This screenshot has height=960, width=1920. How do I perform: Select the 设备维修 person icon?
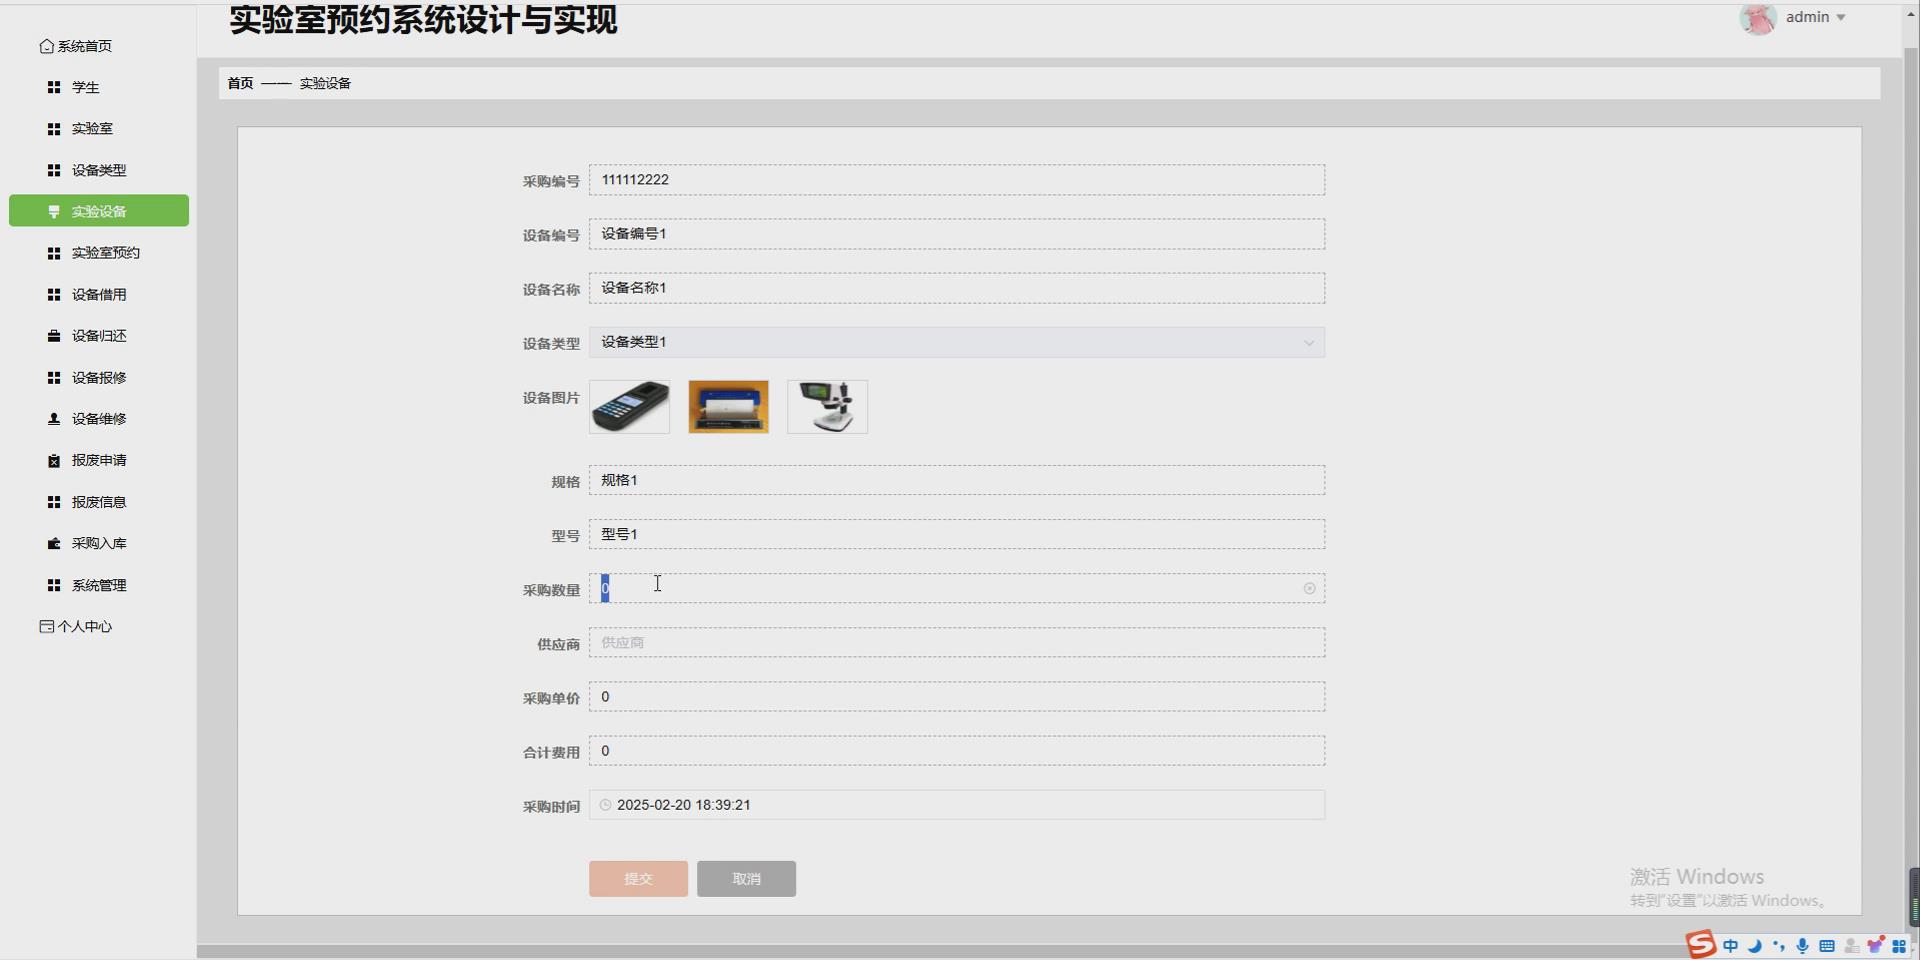coord(53,419)
